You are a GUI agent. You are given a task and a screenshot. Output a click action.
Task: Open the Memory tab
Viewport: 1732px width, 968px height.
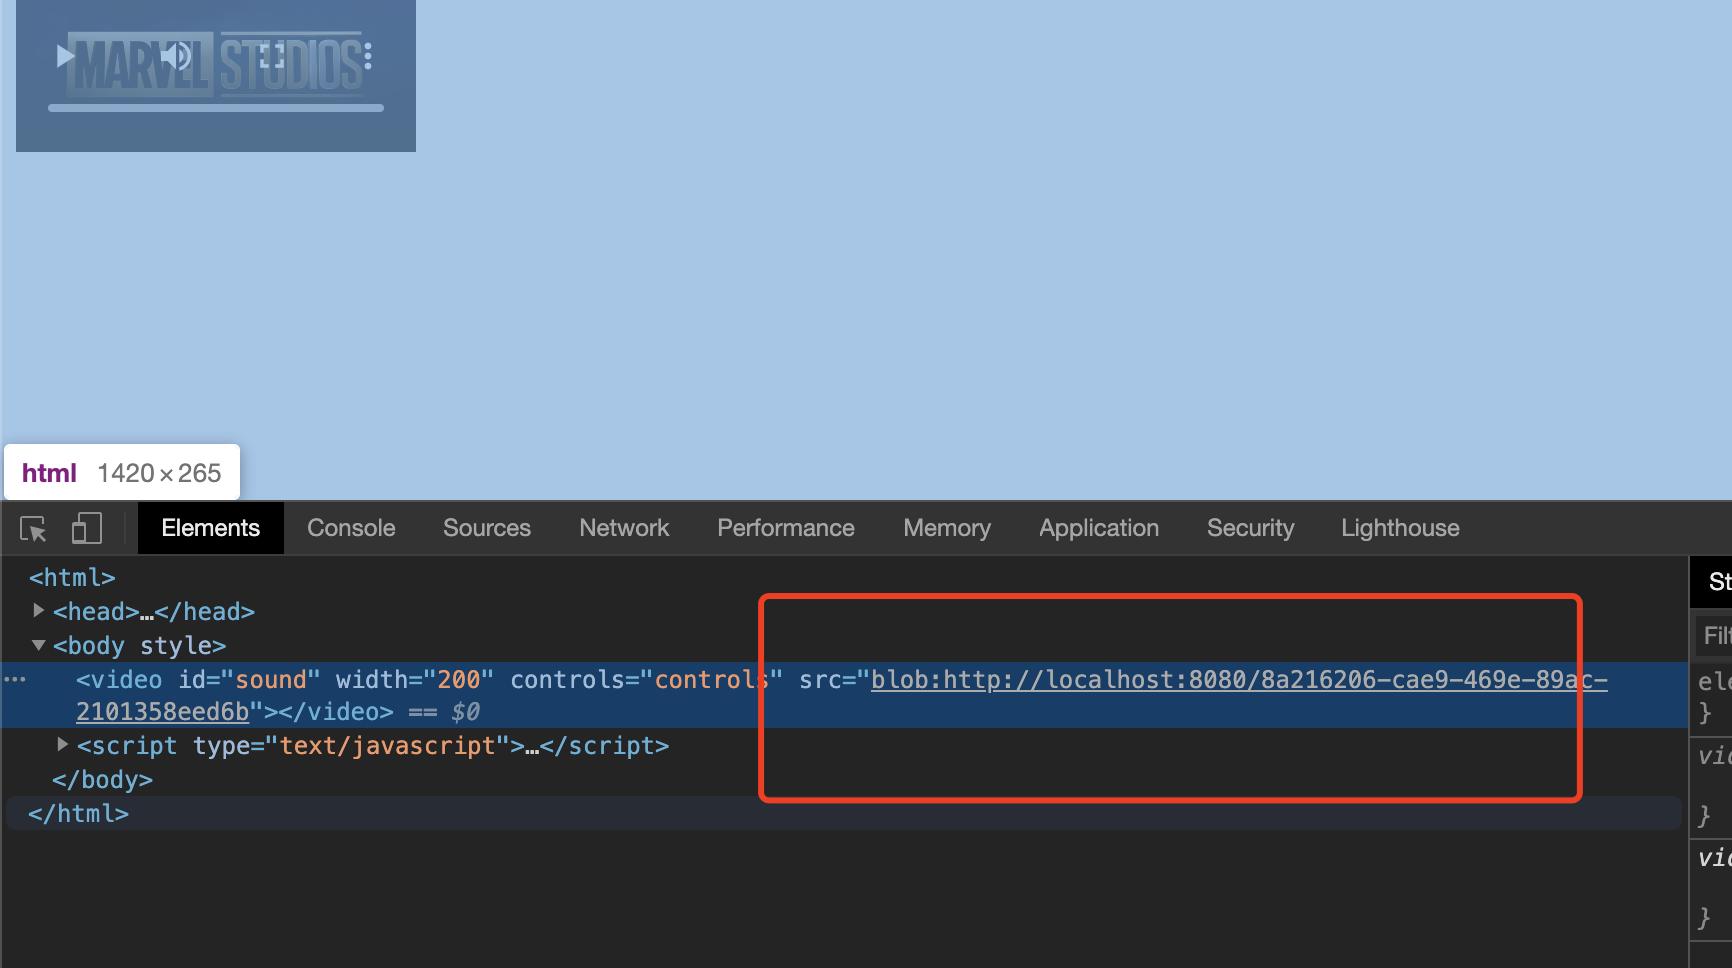pos(947,528)
